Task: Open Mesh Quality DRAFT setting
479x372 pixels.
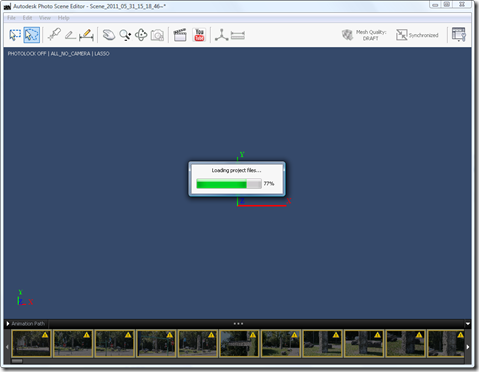Action: pos(364,35)
